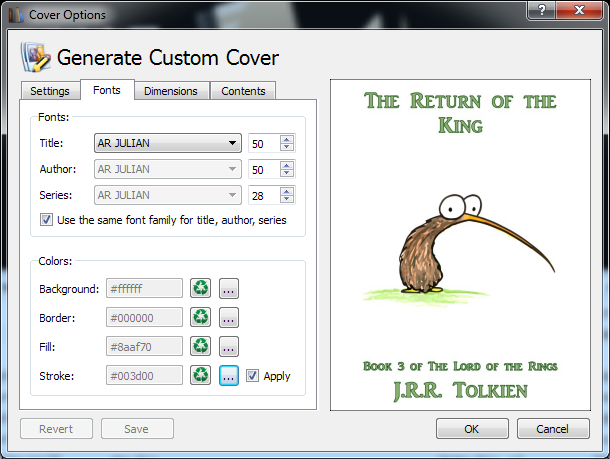610x459 pixels.
Task: Click the Generate Custom Cover header icon
Action: [x=36, y=58]
